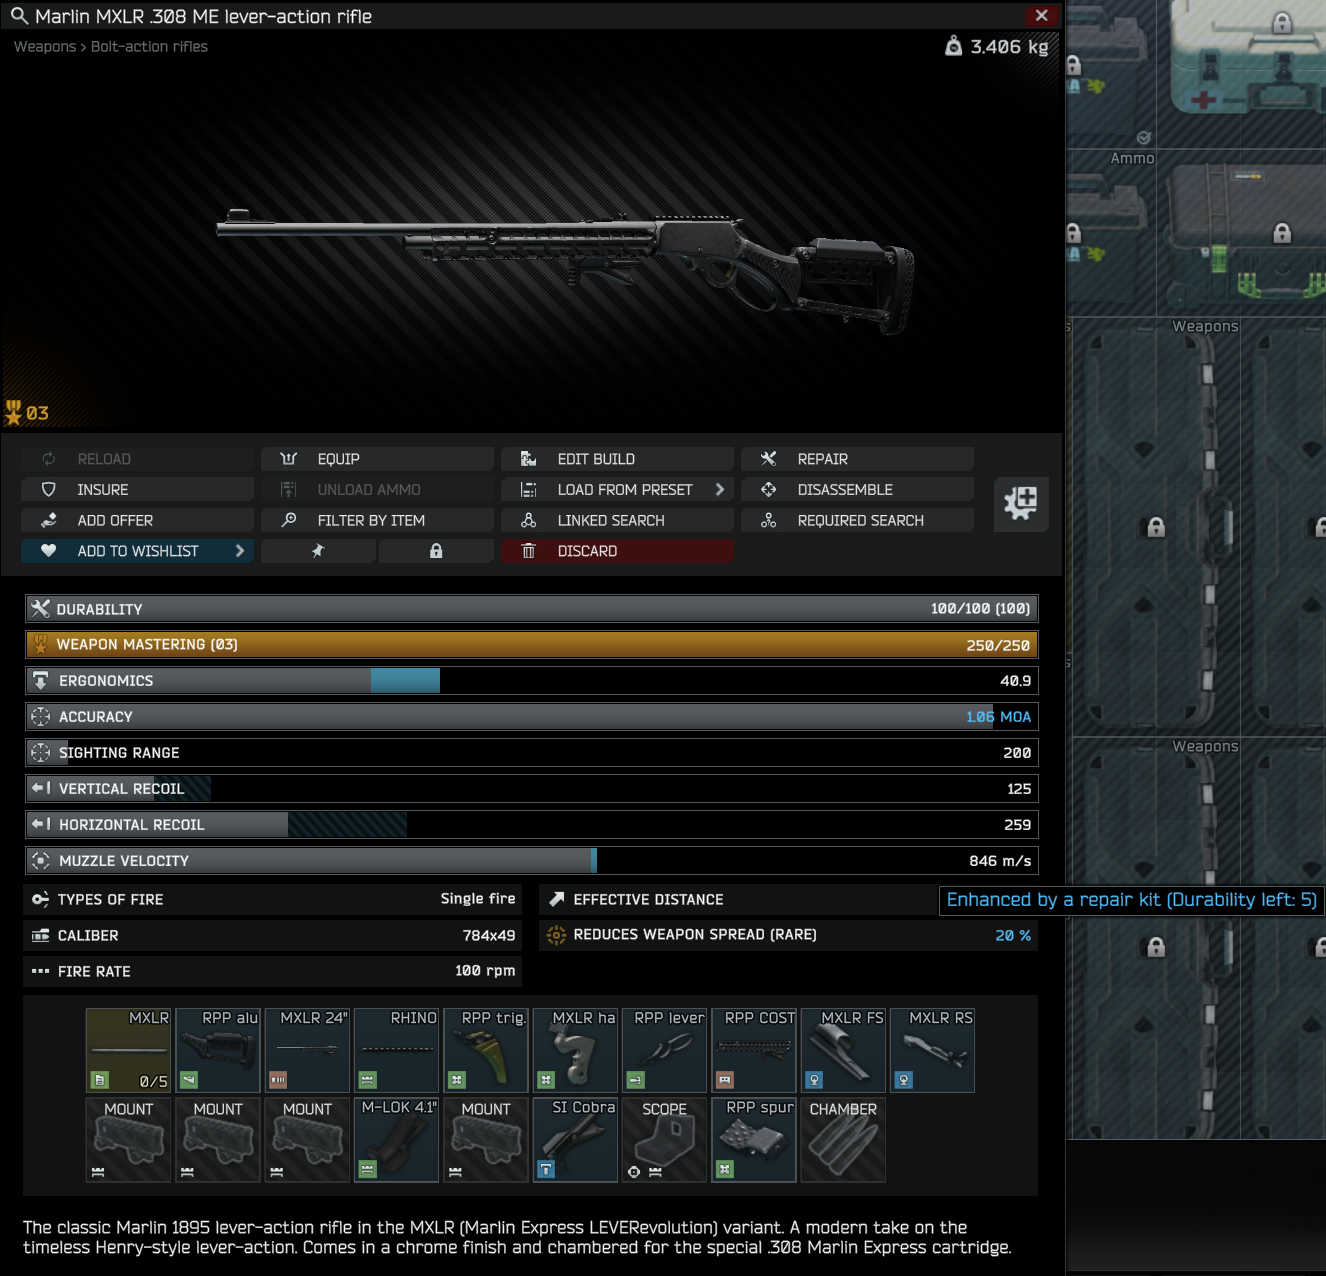Click the Disassemble option
This screenshot has height=1276, width=1326.
point(858,490)
